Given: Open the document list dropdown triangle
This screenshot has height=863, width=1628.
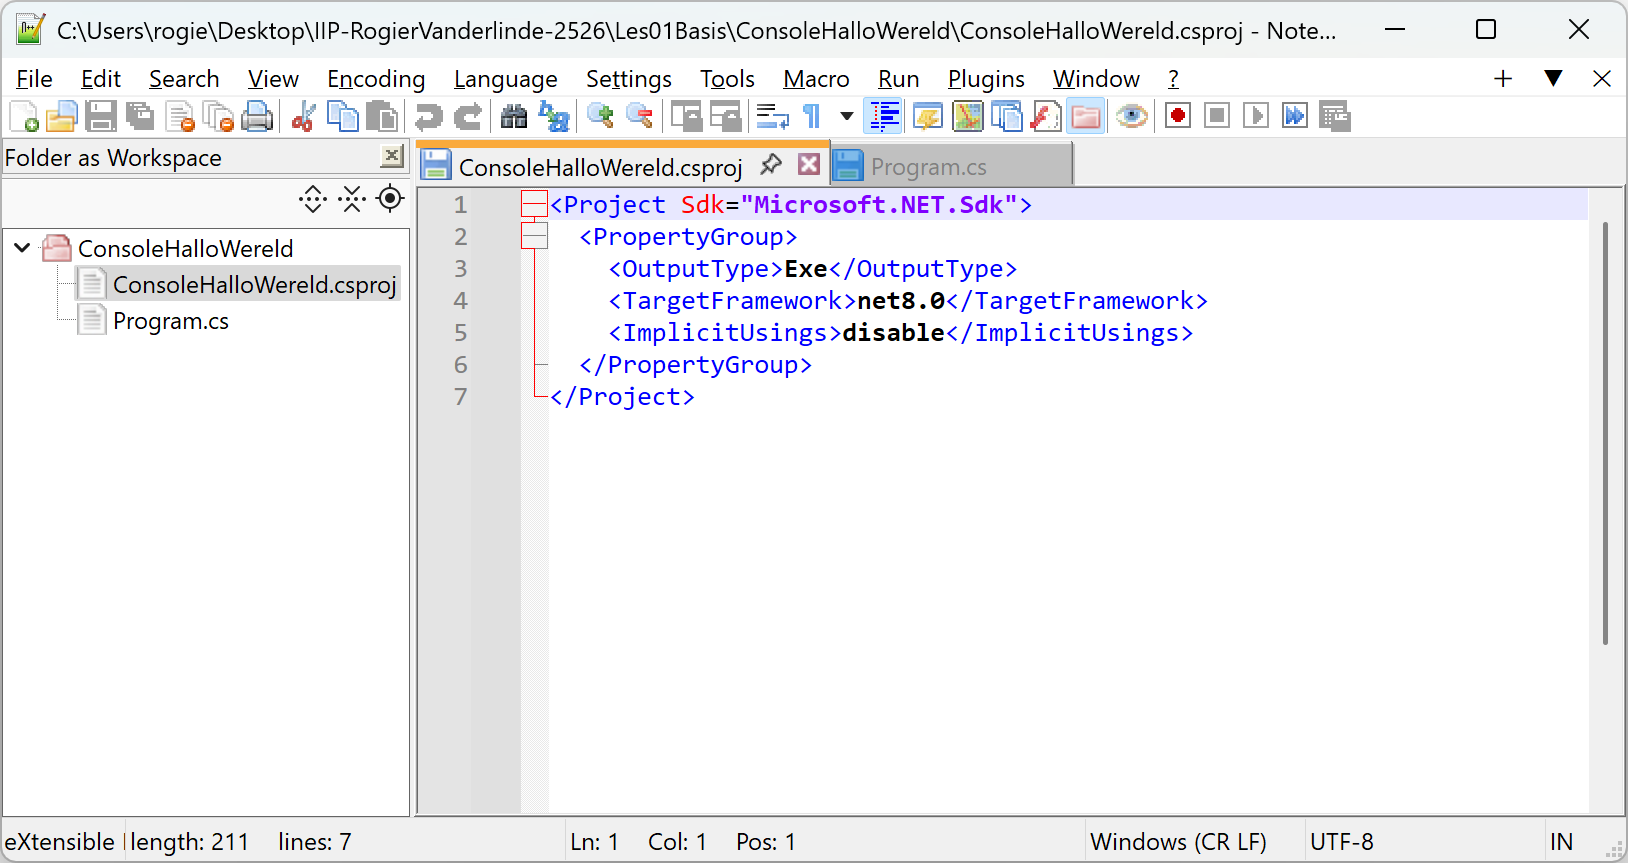Looking at the screenshot, I should point(1553,78).
